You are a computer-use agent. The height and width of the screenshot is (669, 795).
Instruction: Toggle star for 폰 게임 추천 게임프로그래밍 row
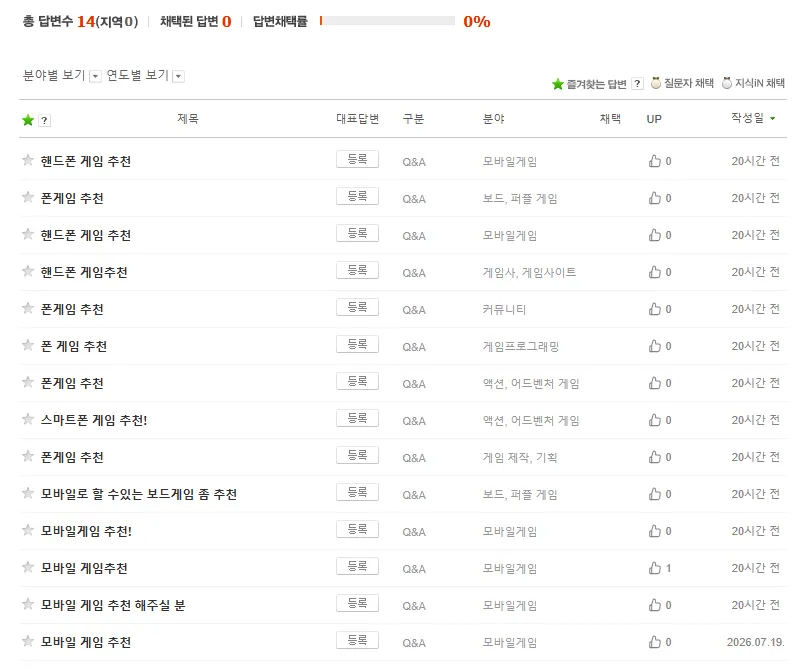[x=28, y=345]
